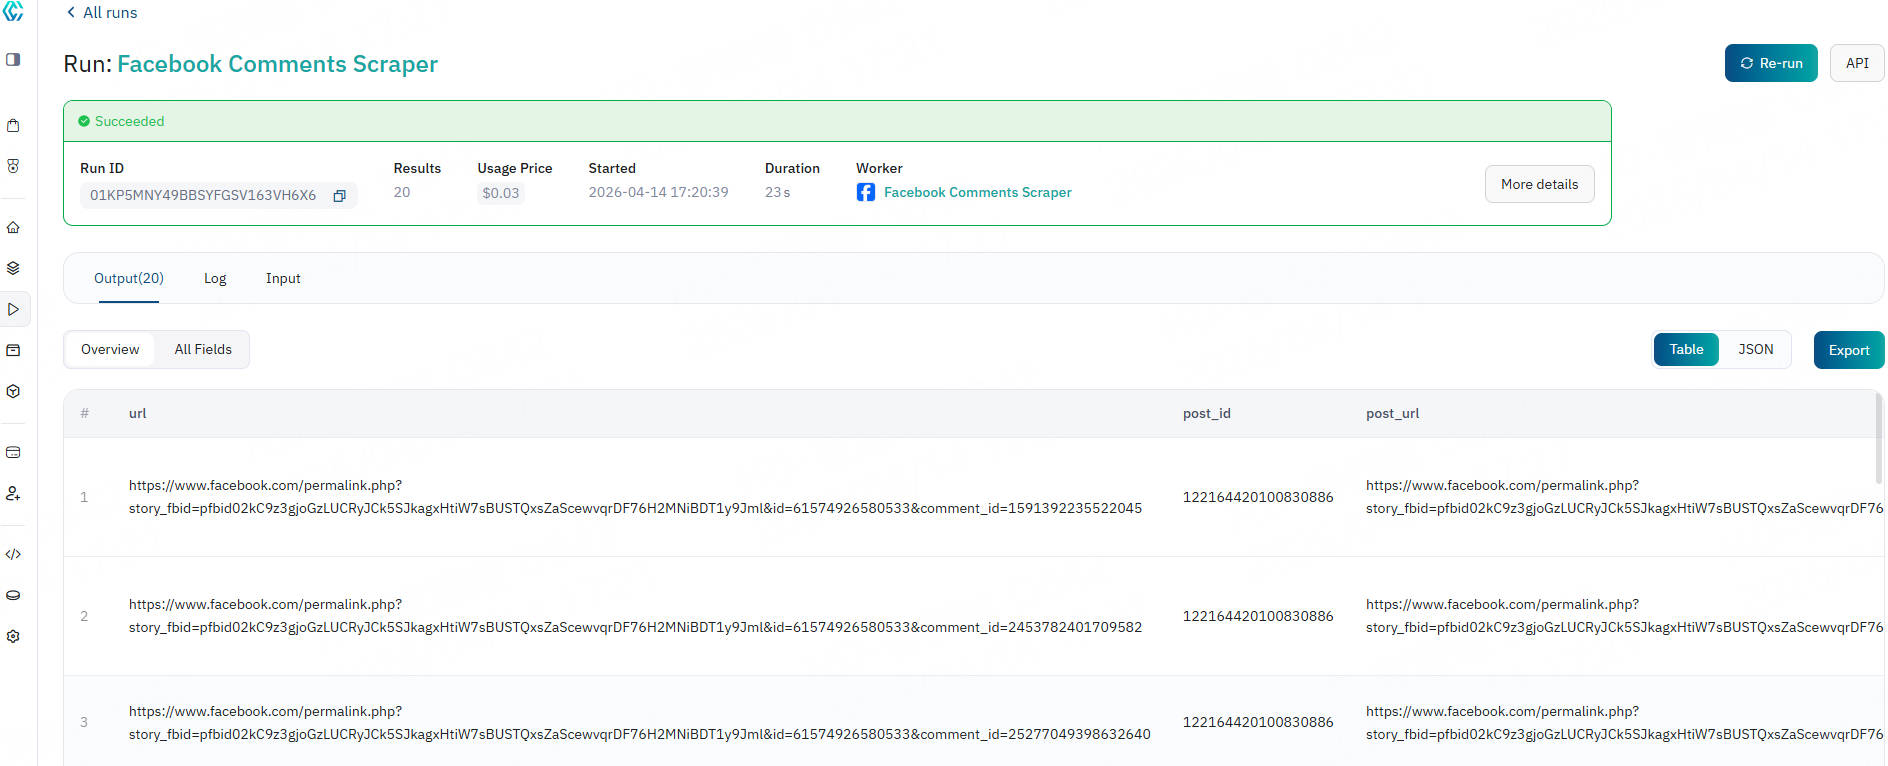Open the billing card icon in sidebar

tap(13, 452)
